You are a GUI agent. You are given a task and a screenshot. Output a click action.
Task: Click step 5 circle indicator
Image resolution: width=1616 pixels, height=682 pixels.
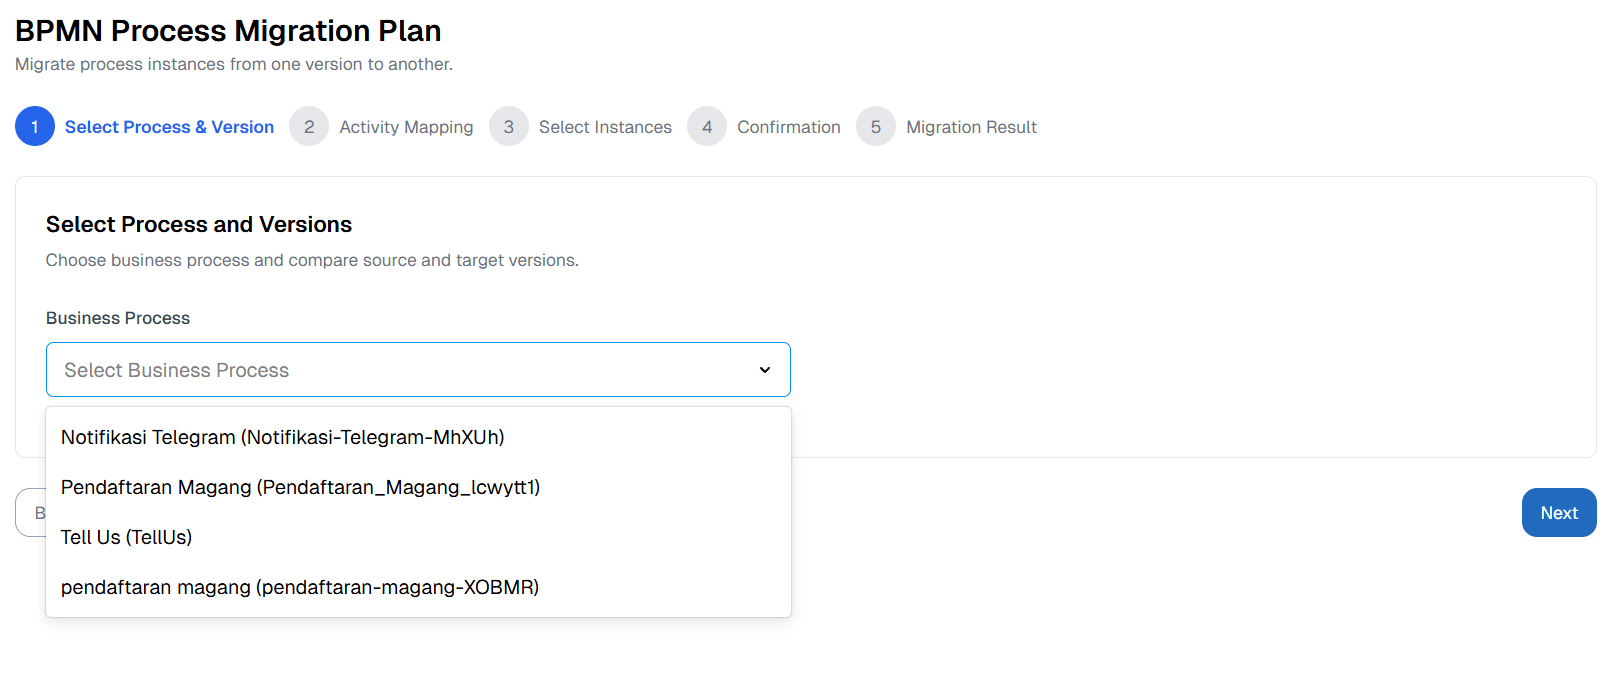[876, 127]
